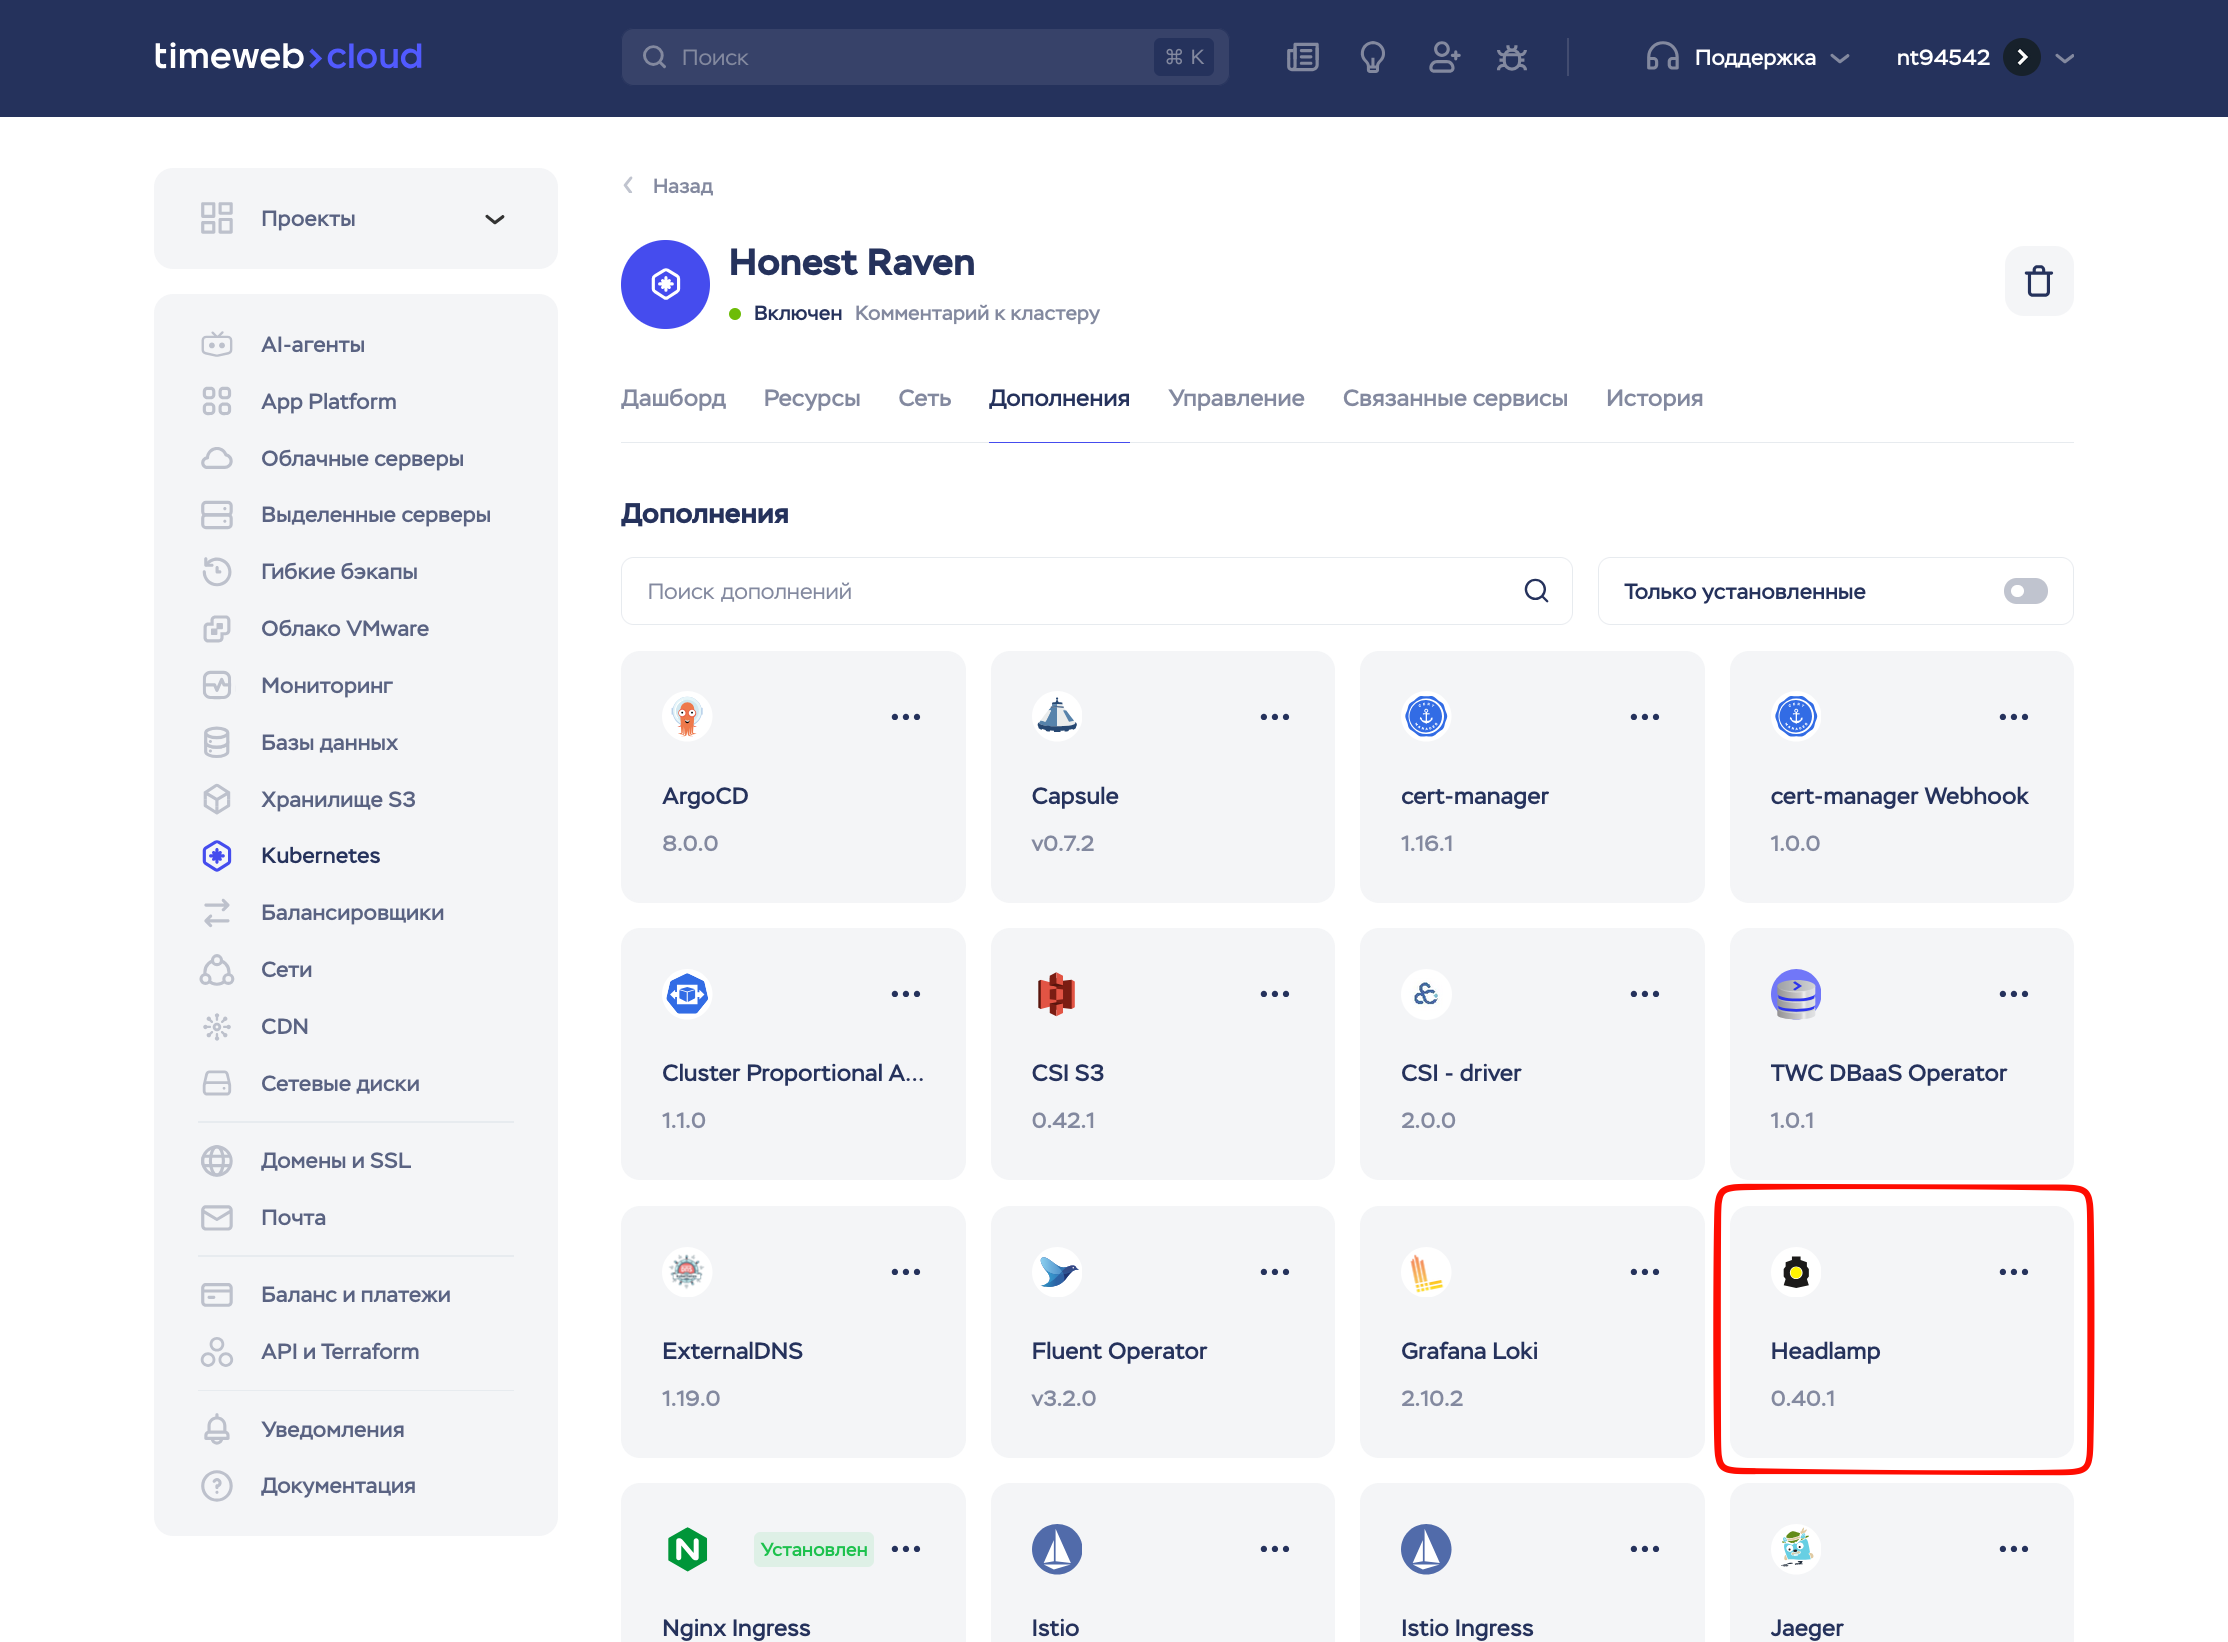This screenshot has height=1642, width=2228.
Task: Open Kubernetes in the sidebar
Action: 320,855
